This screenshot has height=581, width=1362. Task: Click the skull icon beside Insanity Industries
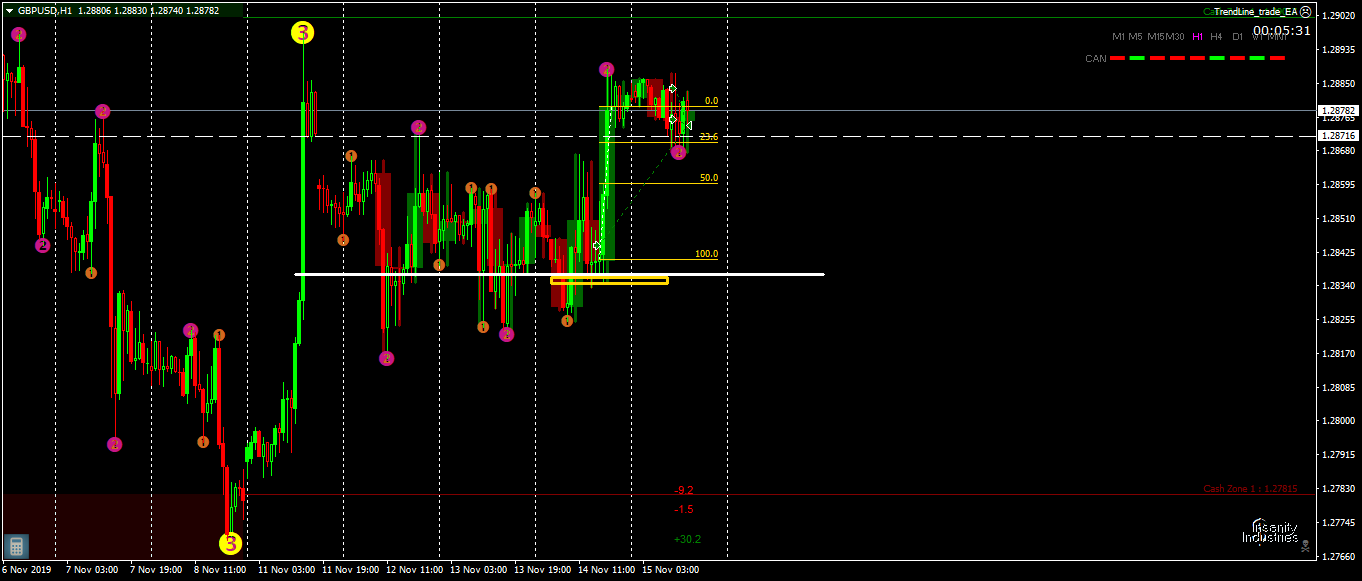[x=1306, y=546]
